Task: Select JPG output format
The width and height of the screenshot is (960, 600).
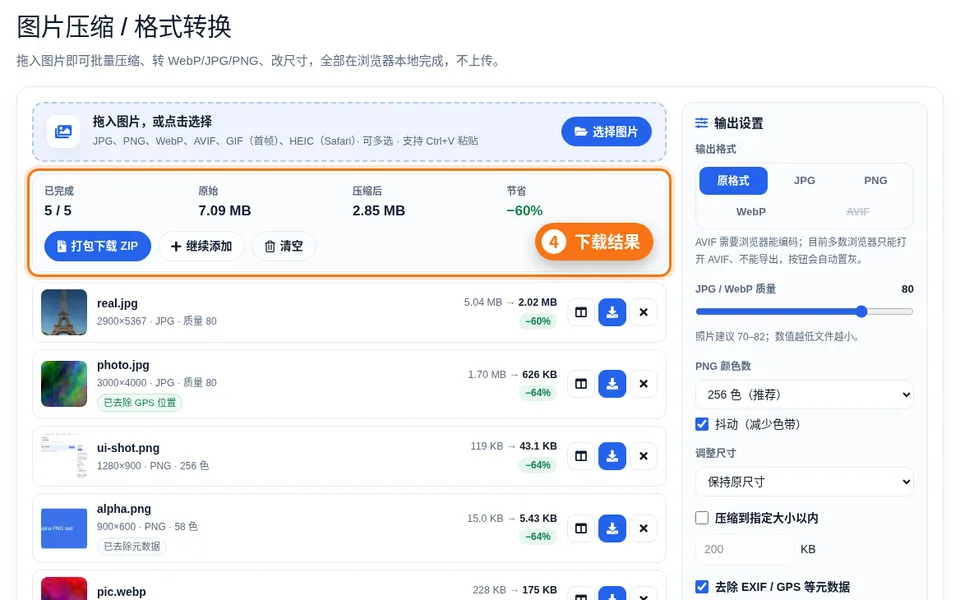Action: [x=804, y=181]
